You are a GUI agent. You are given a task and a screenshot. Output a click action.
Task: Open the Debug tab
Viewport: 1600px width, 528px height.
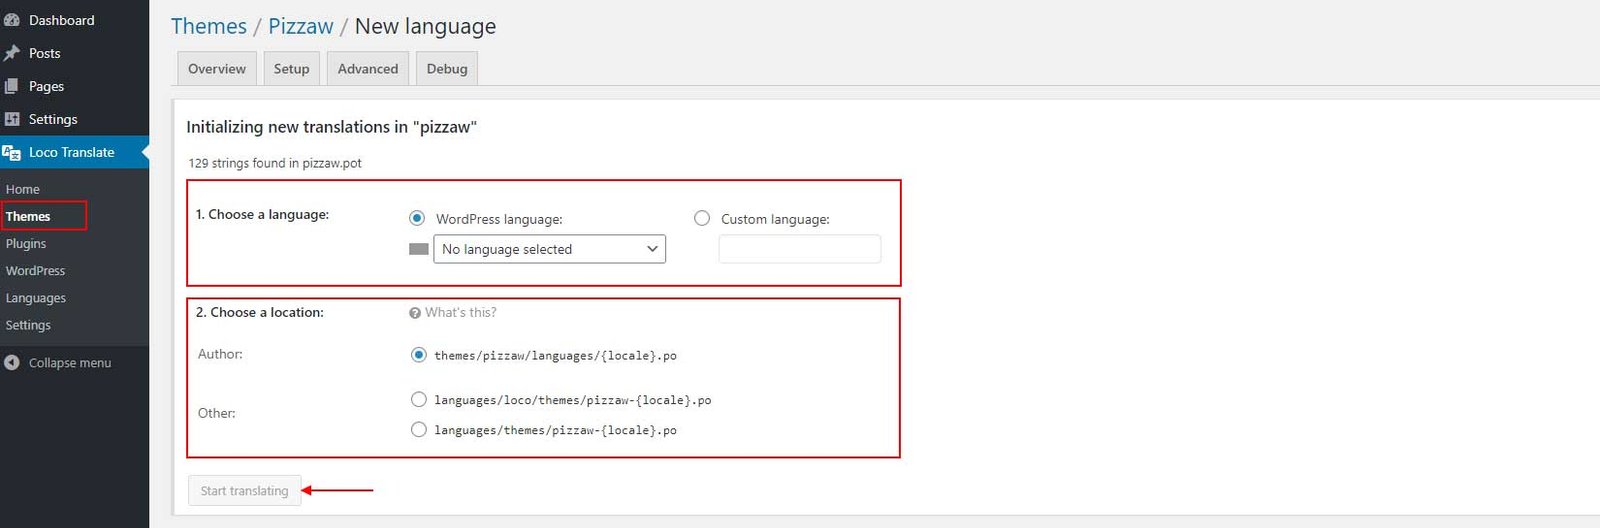447,69
